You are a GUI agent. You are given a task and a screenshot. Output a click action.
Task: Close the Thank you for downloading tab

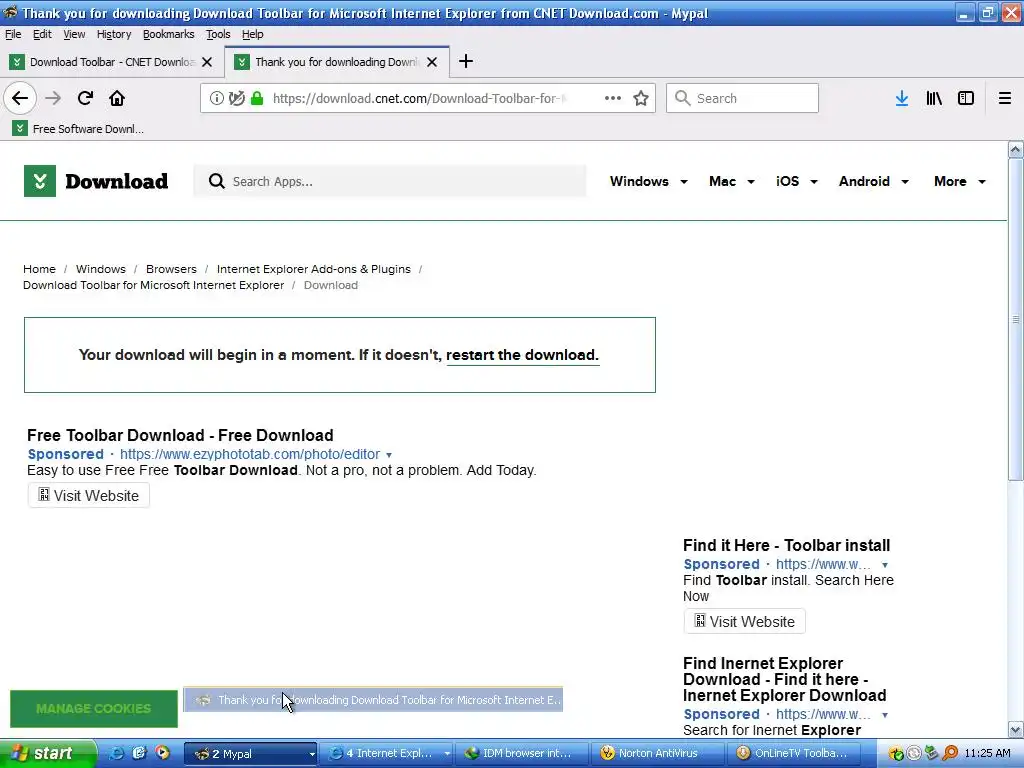(x=432, y=62)
